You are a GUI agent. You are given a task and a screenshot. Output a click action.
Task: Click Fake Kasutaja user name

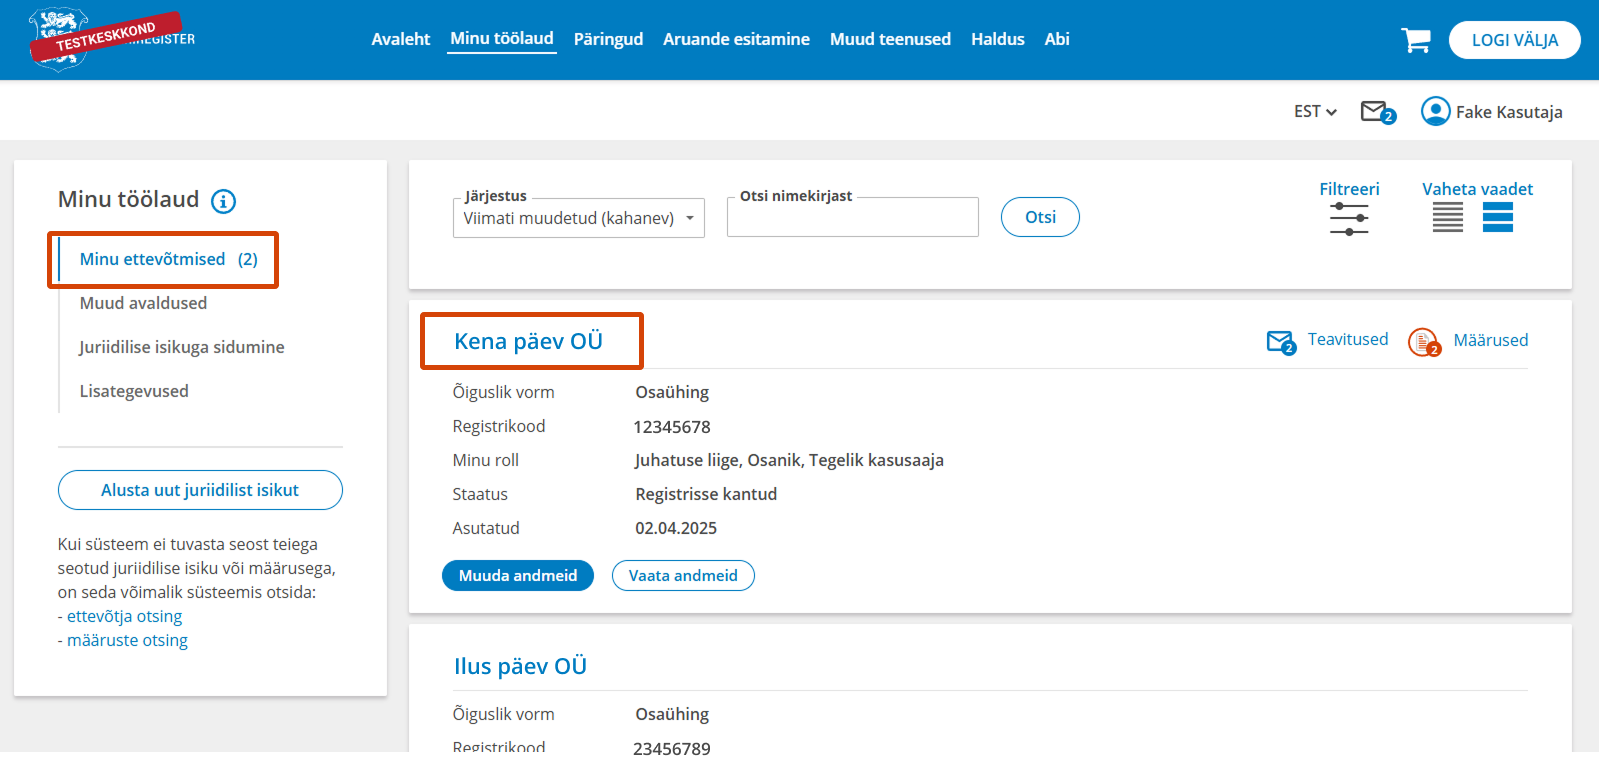(x=1509, y=112)
